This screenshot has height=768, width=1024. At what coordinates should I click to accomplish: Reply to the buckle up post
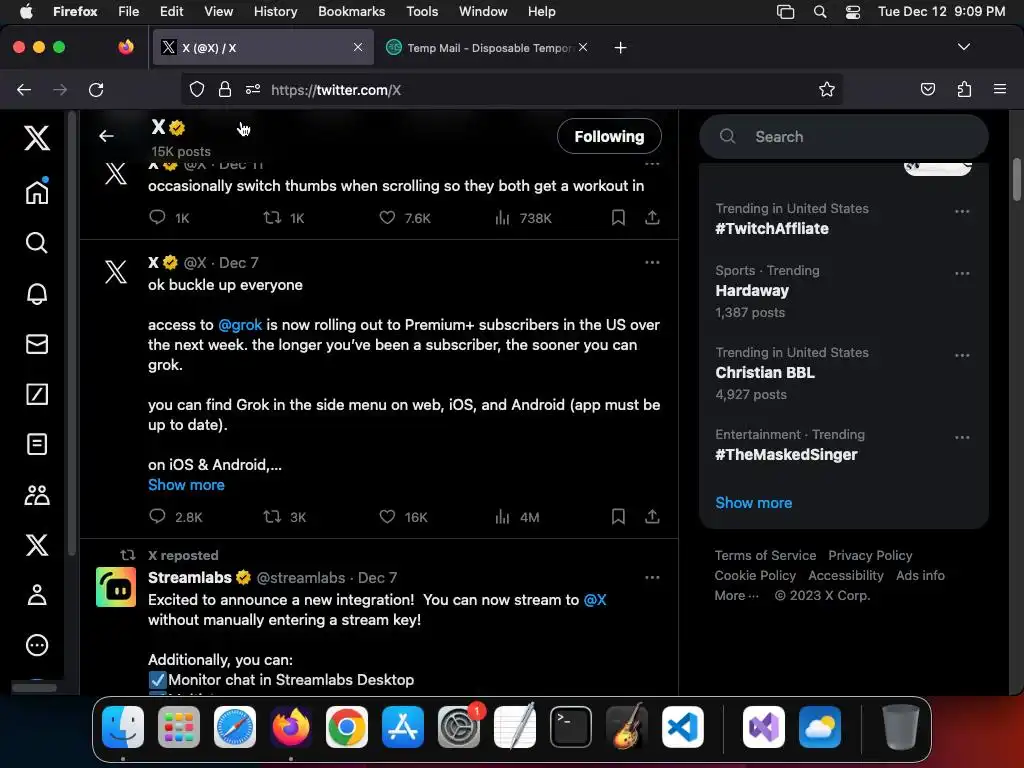[157, 517]
